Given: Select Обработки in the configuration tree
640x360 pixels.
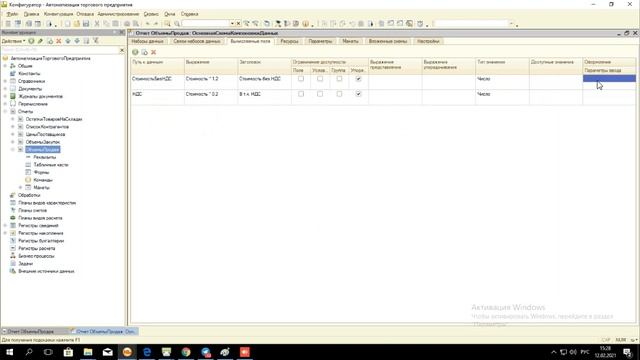Looking at the screenshot, I should [x=29, y=195].
